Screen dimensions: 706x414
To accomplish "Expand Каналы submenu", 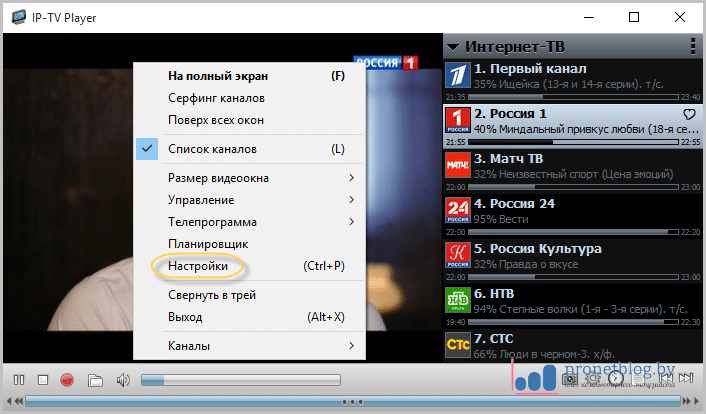I will (249, 346).
